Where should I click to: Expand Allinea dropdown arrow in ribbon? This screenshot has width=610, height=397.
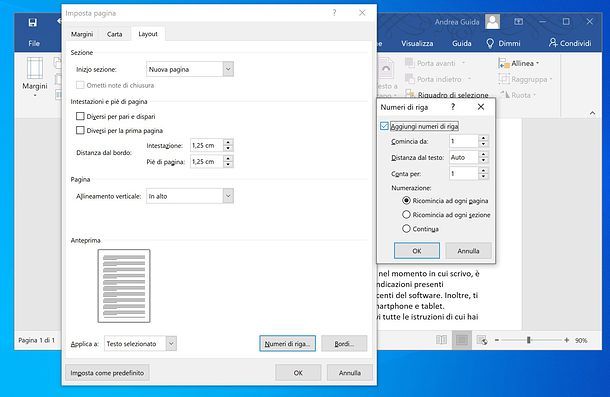click(537, 63)
